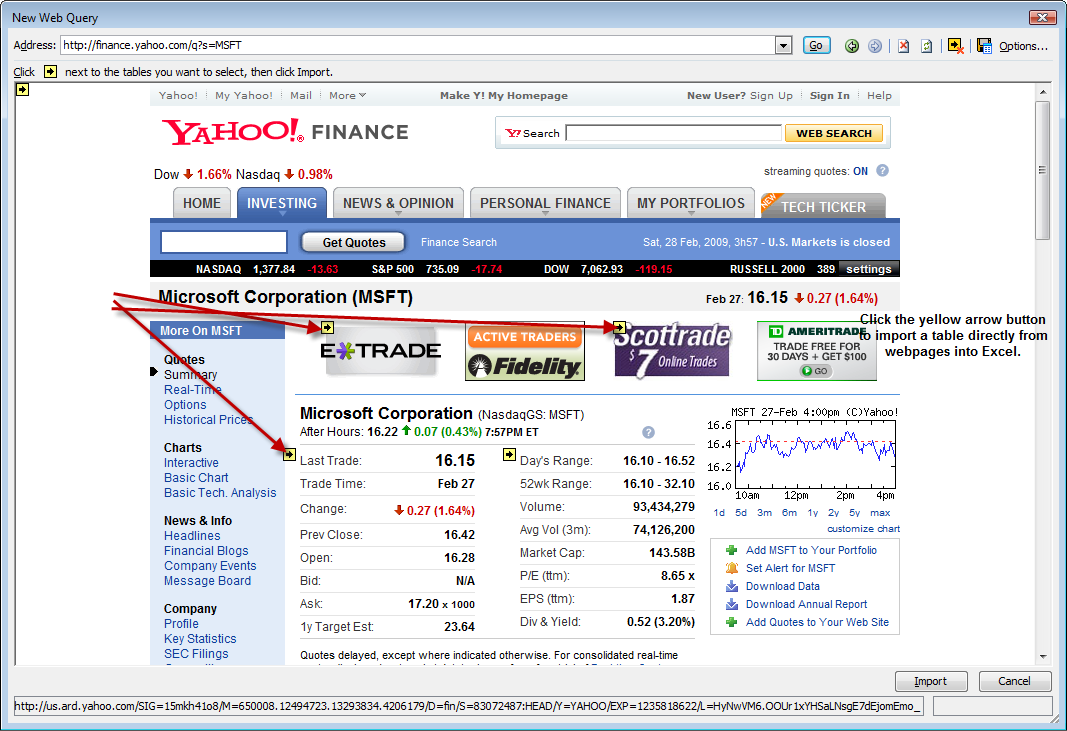This screenshot has width=1067, height=731.
Task: Click the Download Annual Report icon
Action: [x=732, y=604]
